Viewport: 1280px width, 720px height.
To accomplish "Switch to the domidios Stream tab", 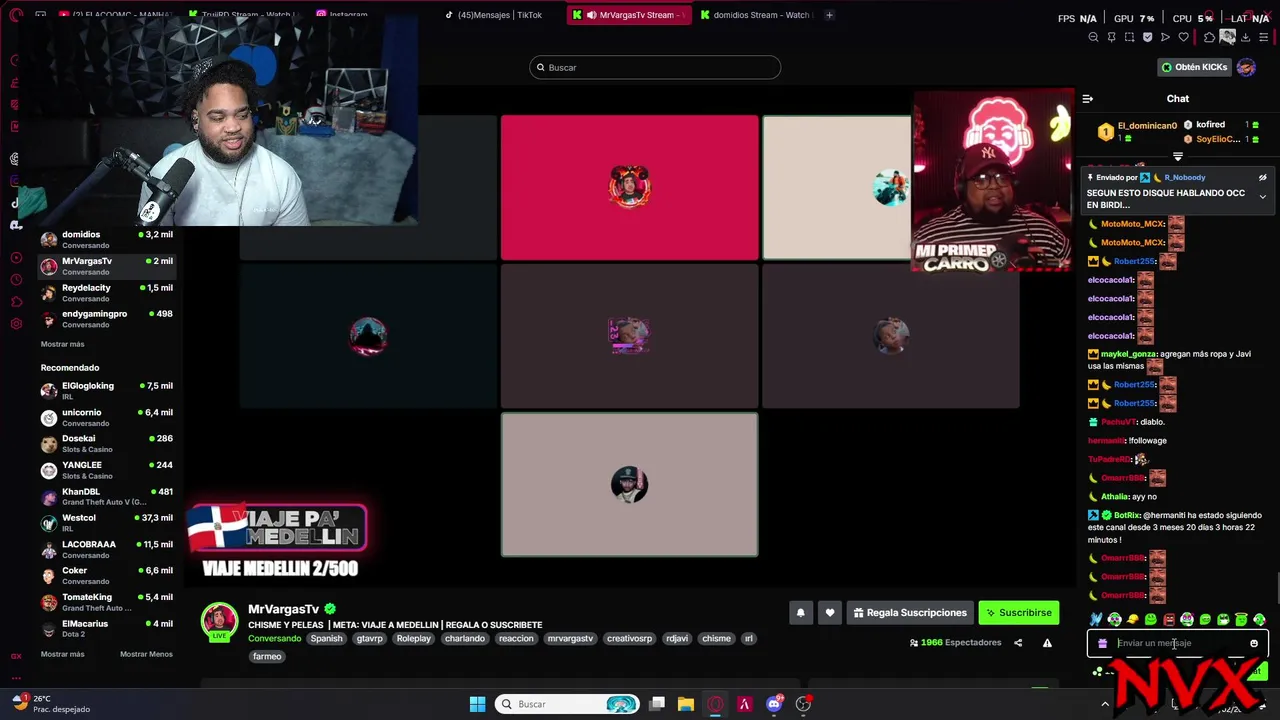I will [755, 15].
